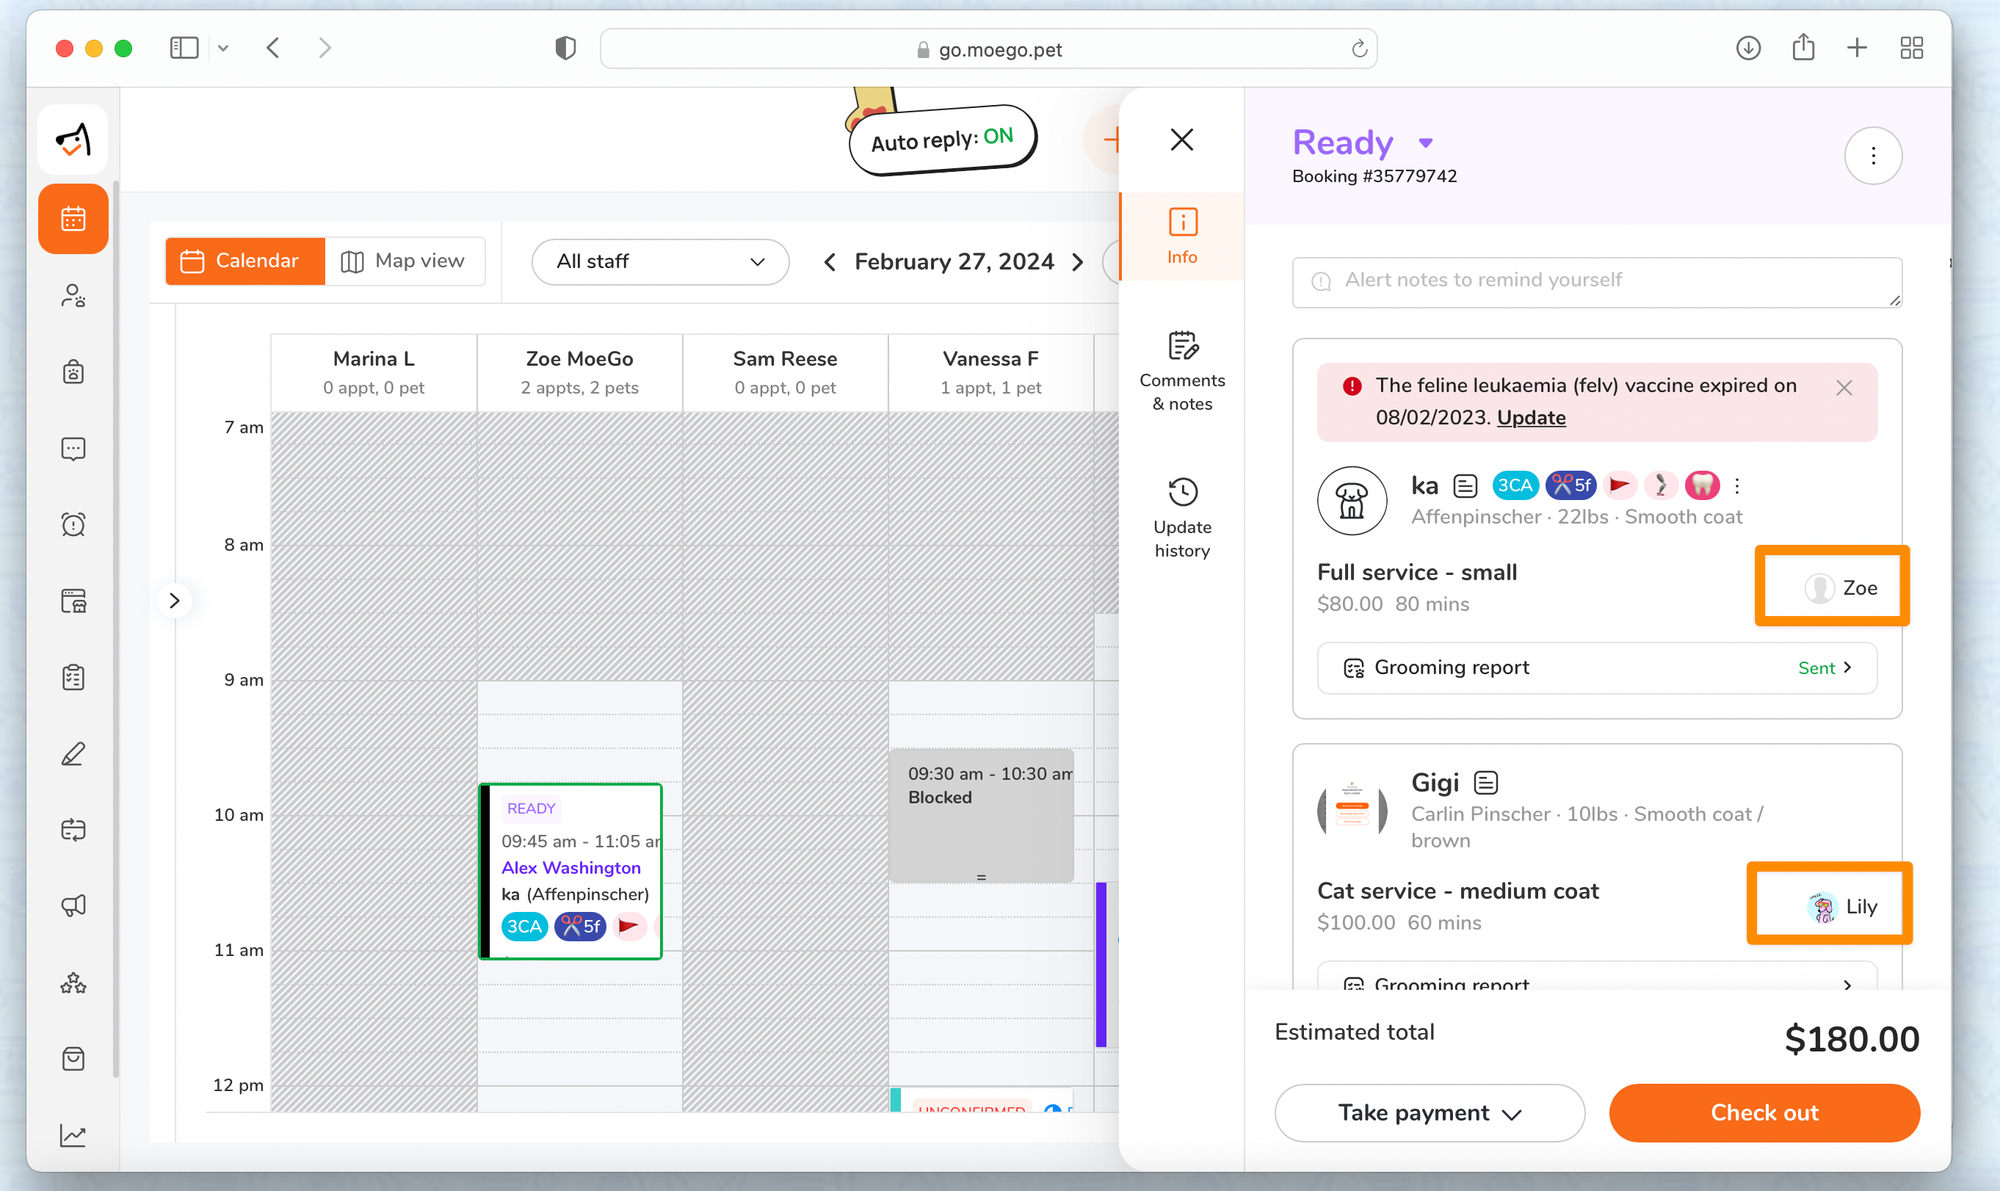The image size is (2000, 1191).
Task: Open the reports chart icon in sidebar
Action: point(73,1136)
